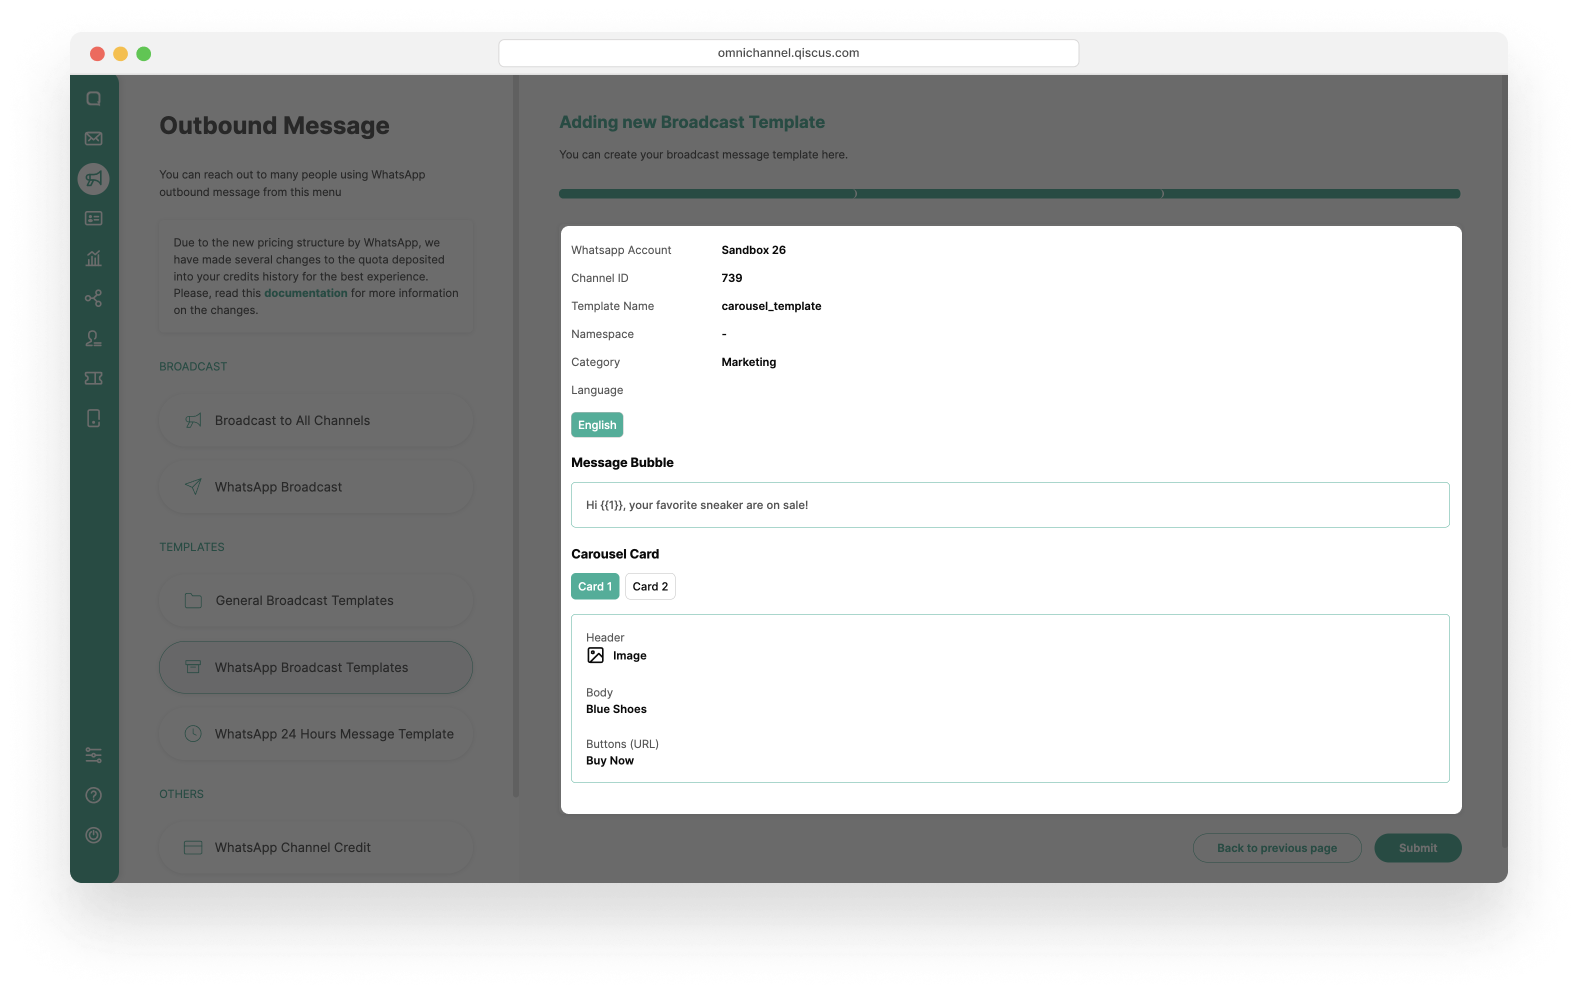This screenshot has width=1578, height=992.
Task: Click the Buy Now button label text
Action: point(610,761)
